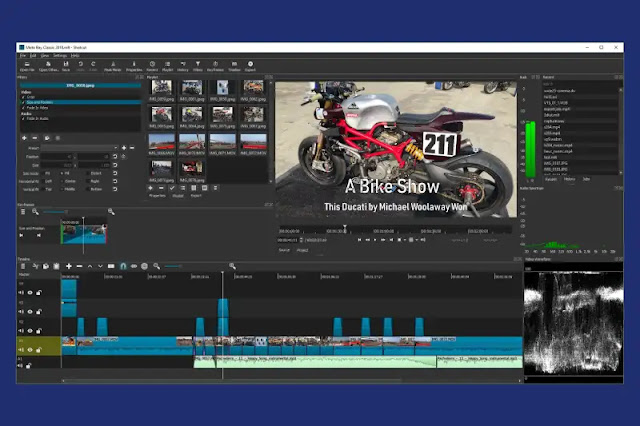The width and height of the screenshot is (640, 426).
Task: Append clip with the timeline plus icon
Action: tap(69, 266)
